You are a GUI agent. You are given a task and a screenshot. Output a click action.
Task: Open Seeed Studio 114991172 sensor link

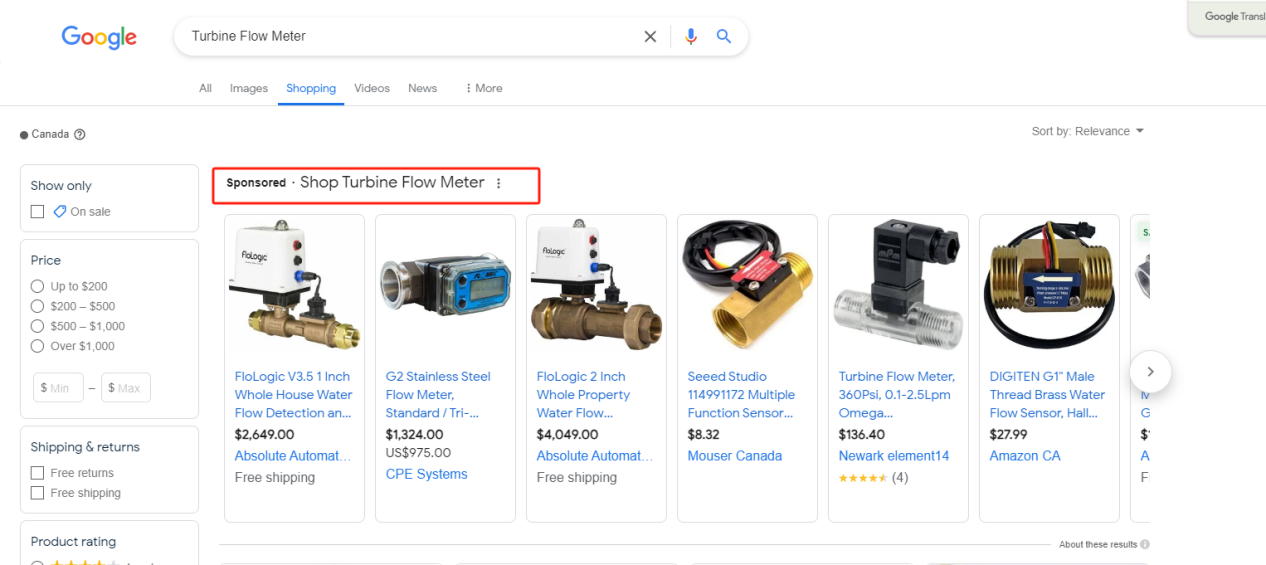741,395
